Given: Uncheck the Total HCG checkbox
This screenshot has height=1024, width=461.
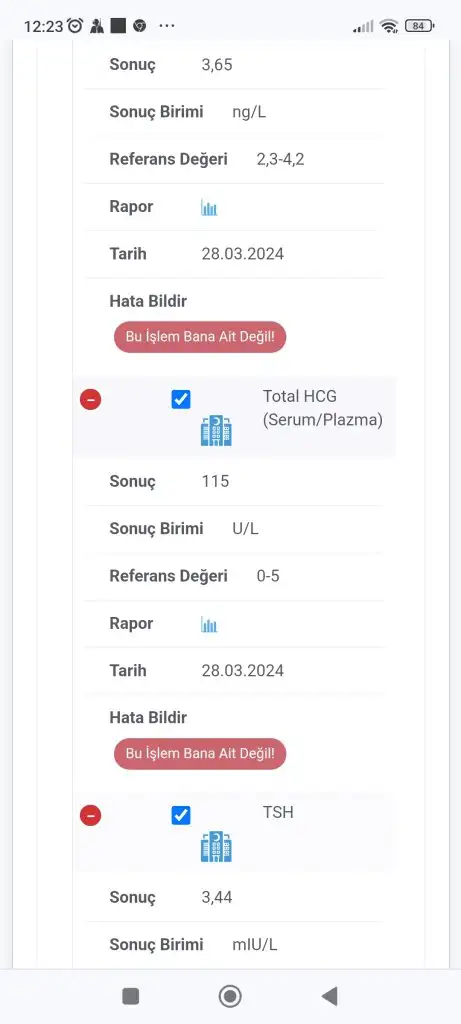Looking at the screenshot, I should (x=181, y=400).
